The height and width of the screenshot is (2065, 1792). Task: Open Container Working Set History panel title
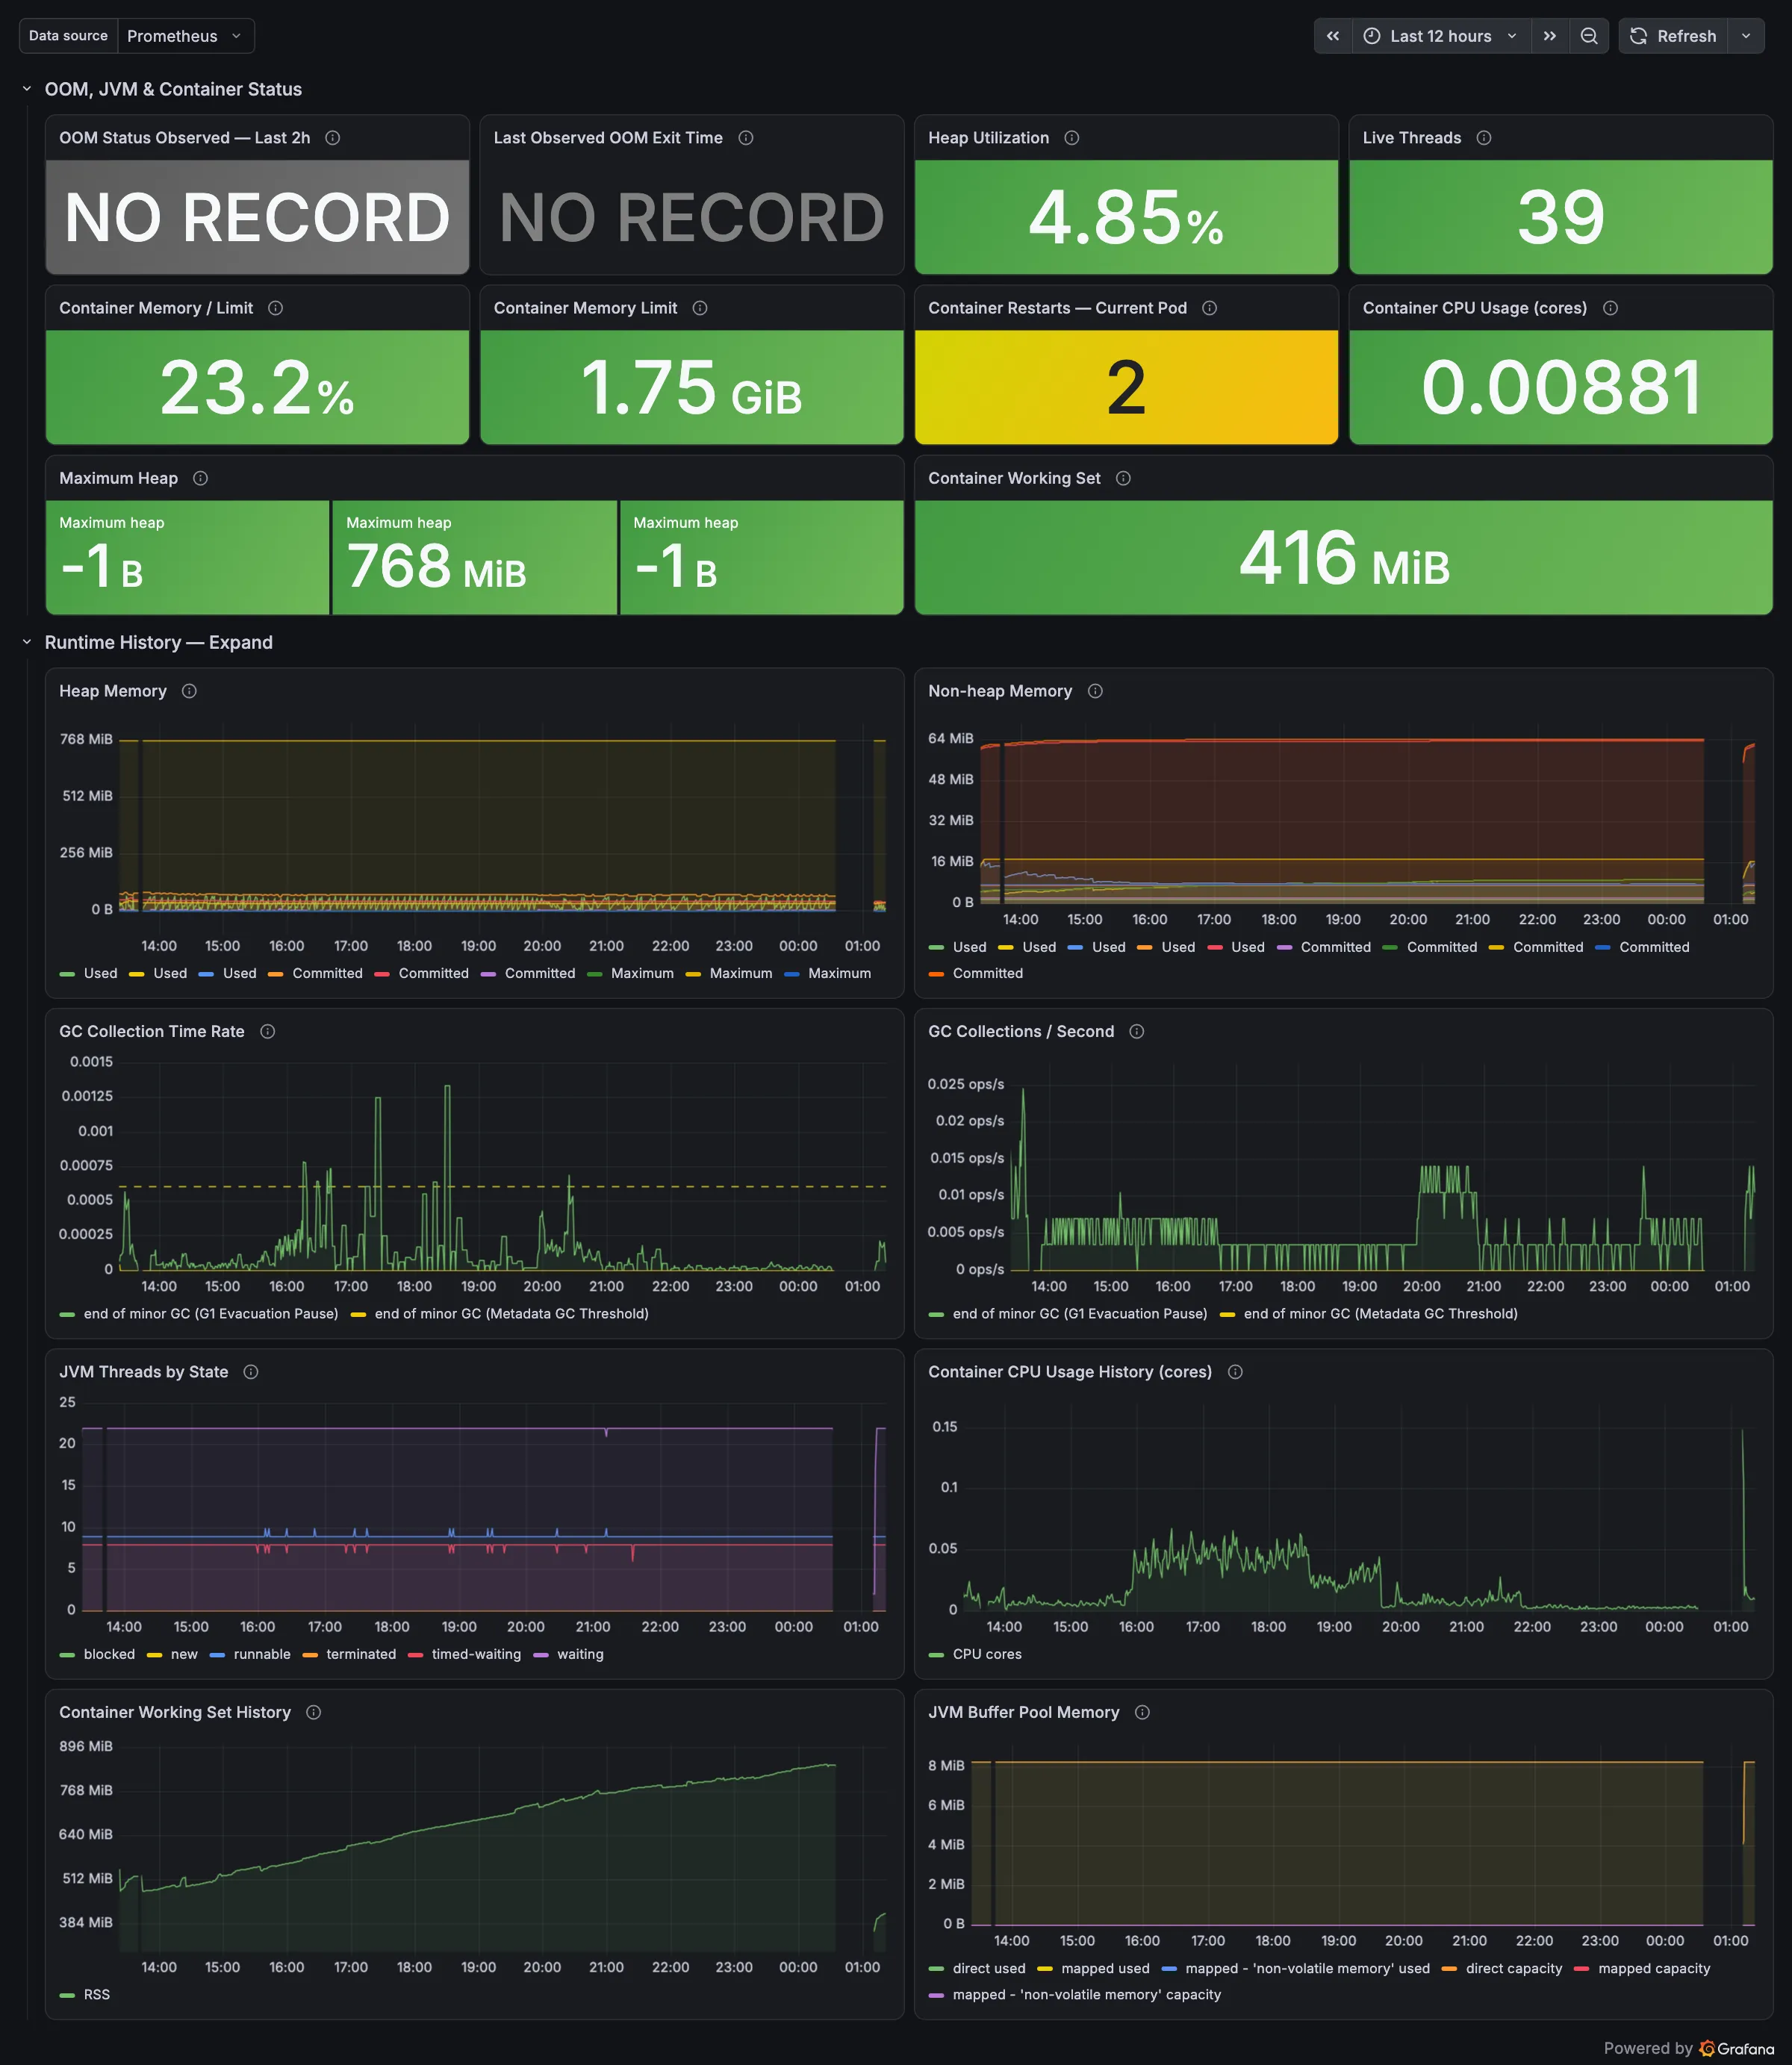(x=175, y=1712)
